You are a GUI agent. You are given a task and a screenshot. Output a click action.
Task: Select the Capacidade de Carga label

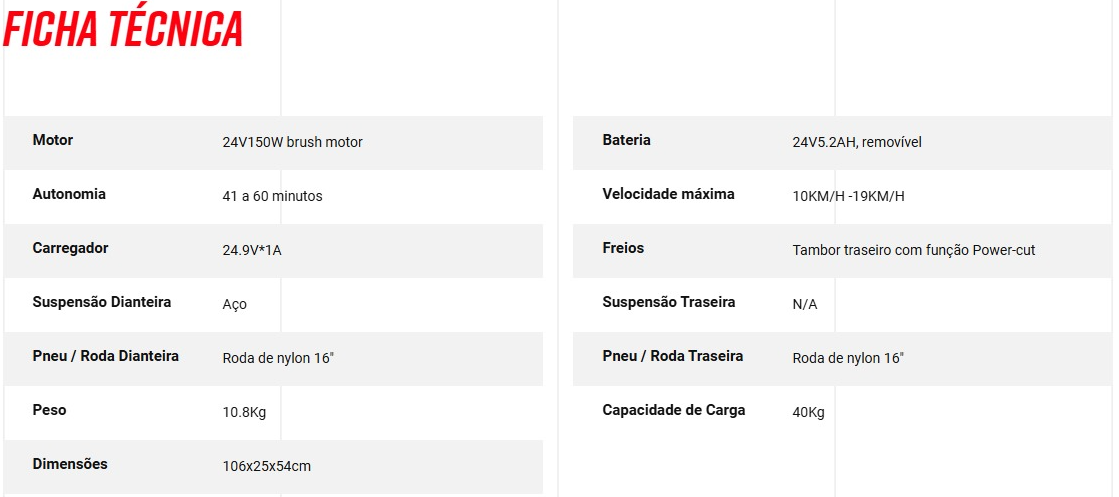tap(674, 410)
